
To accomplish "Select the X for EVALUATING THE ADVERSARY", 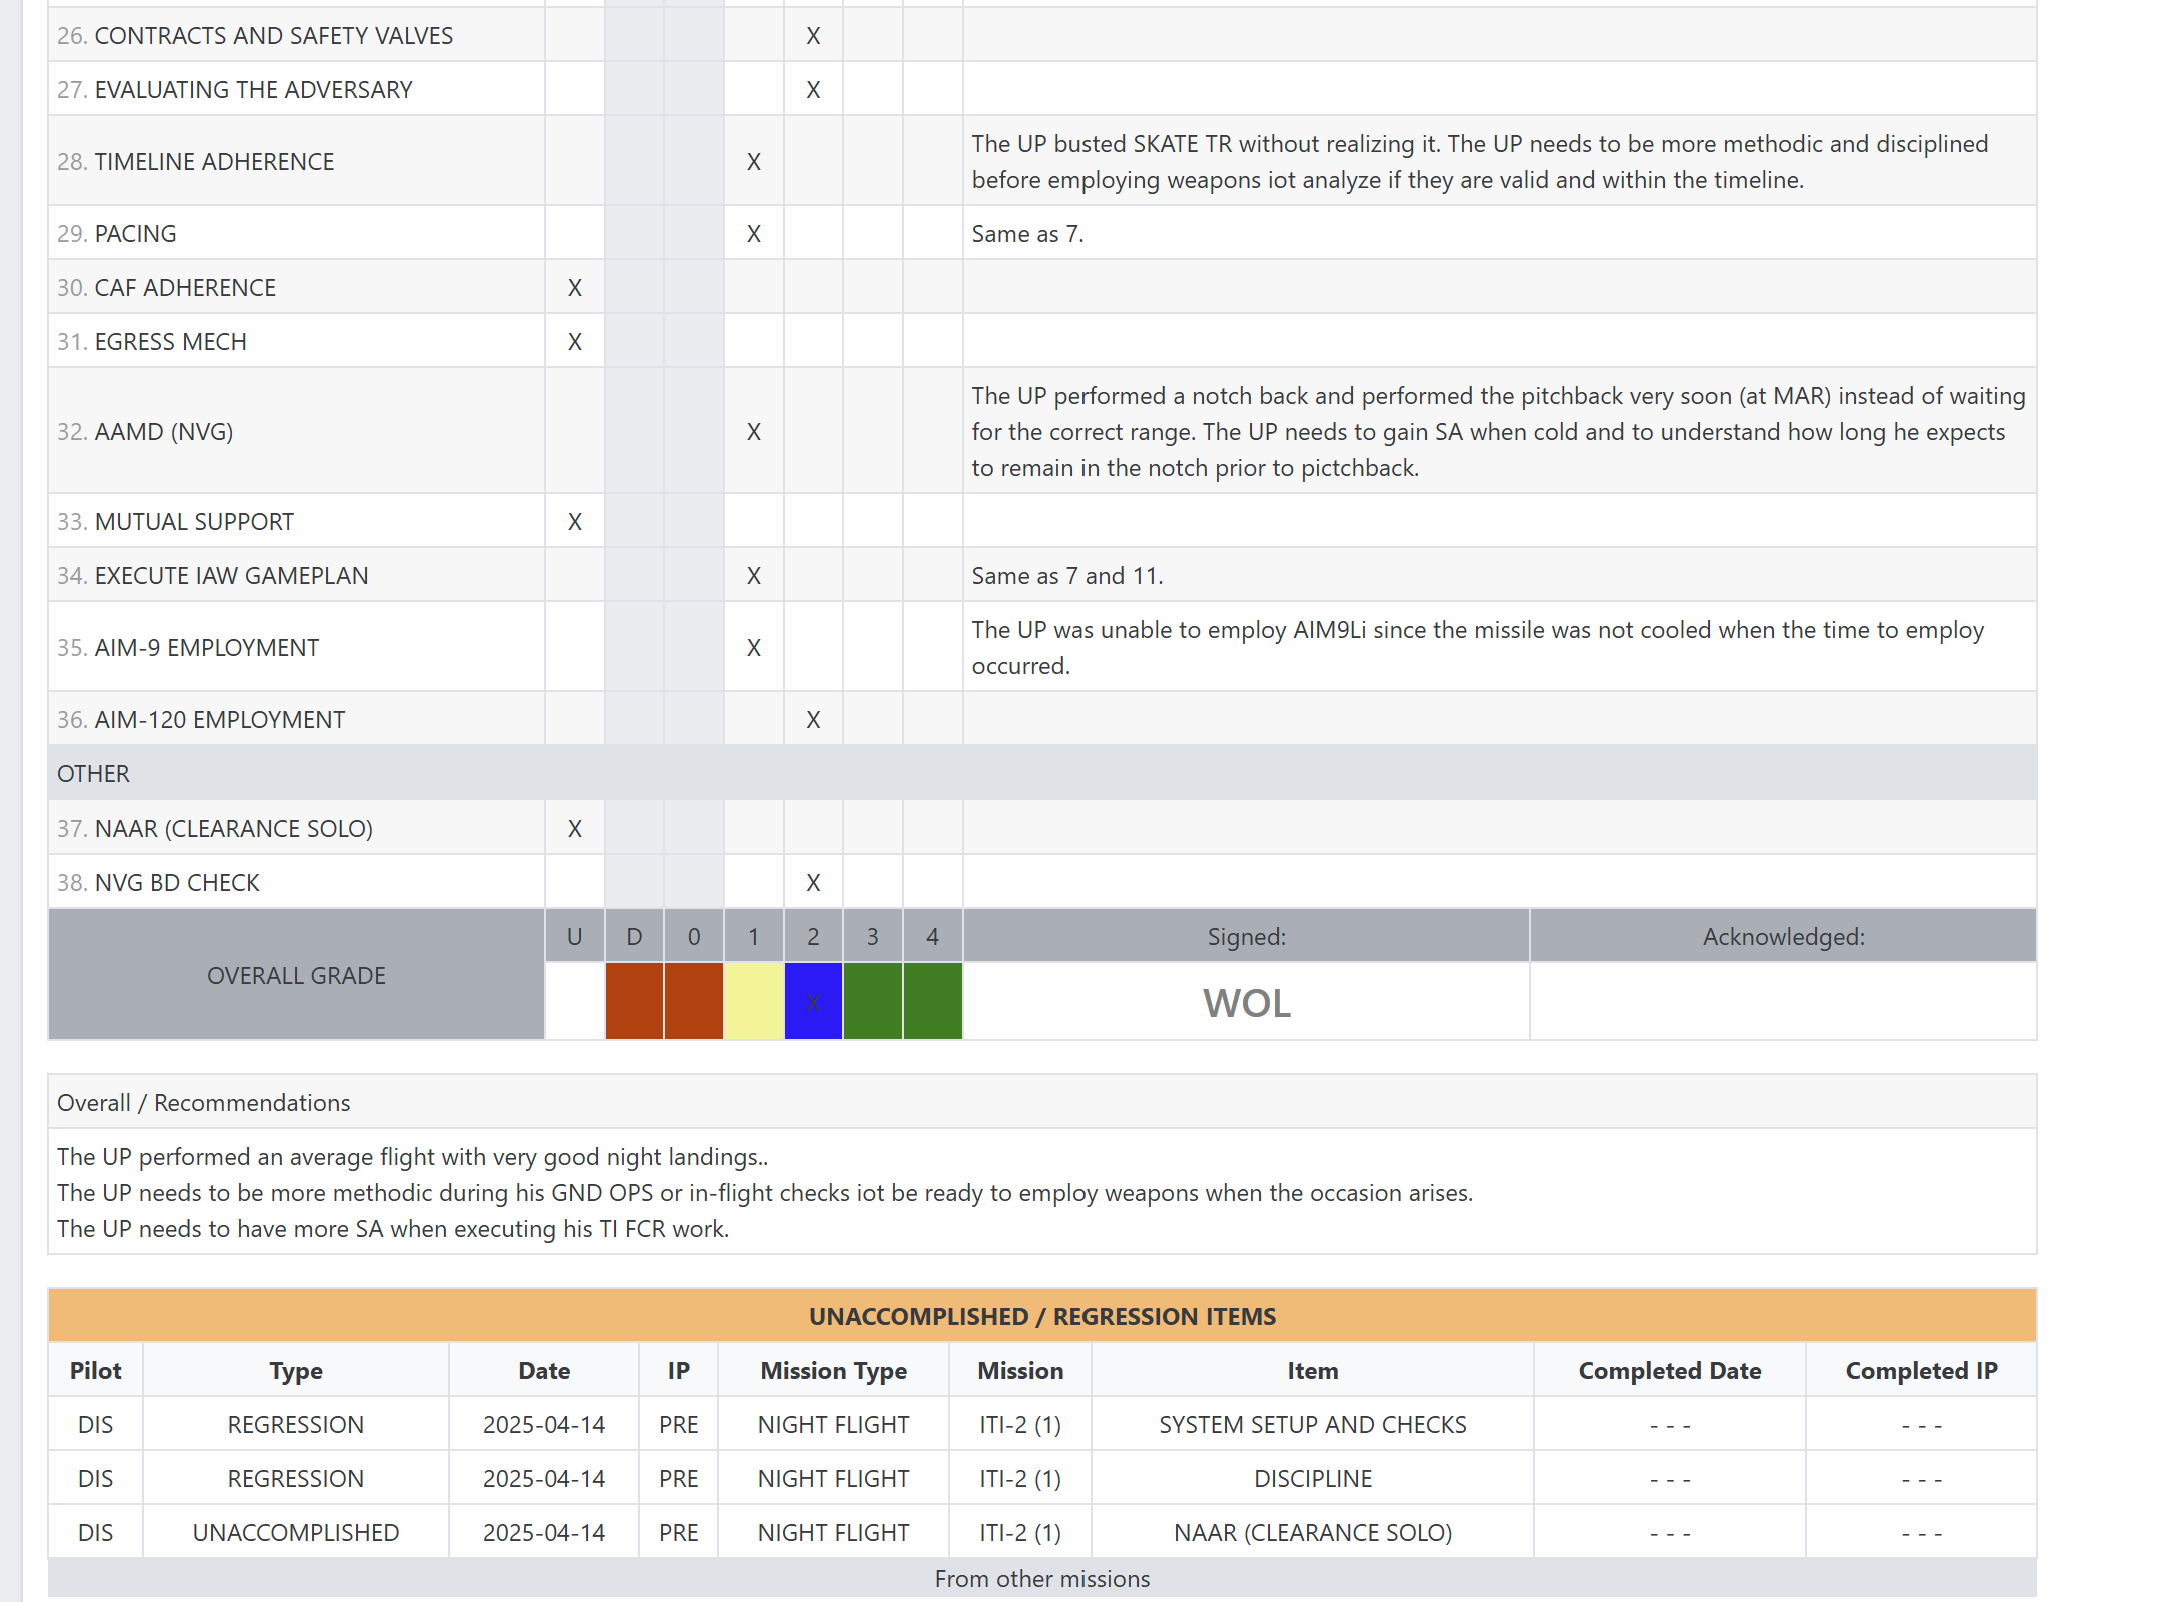I will point(813,89).
